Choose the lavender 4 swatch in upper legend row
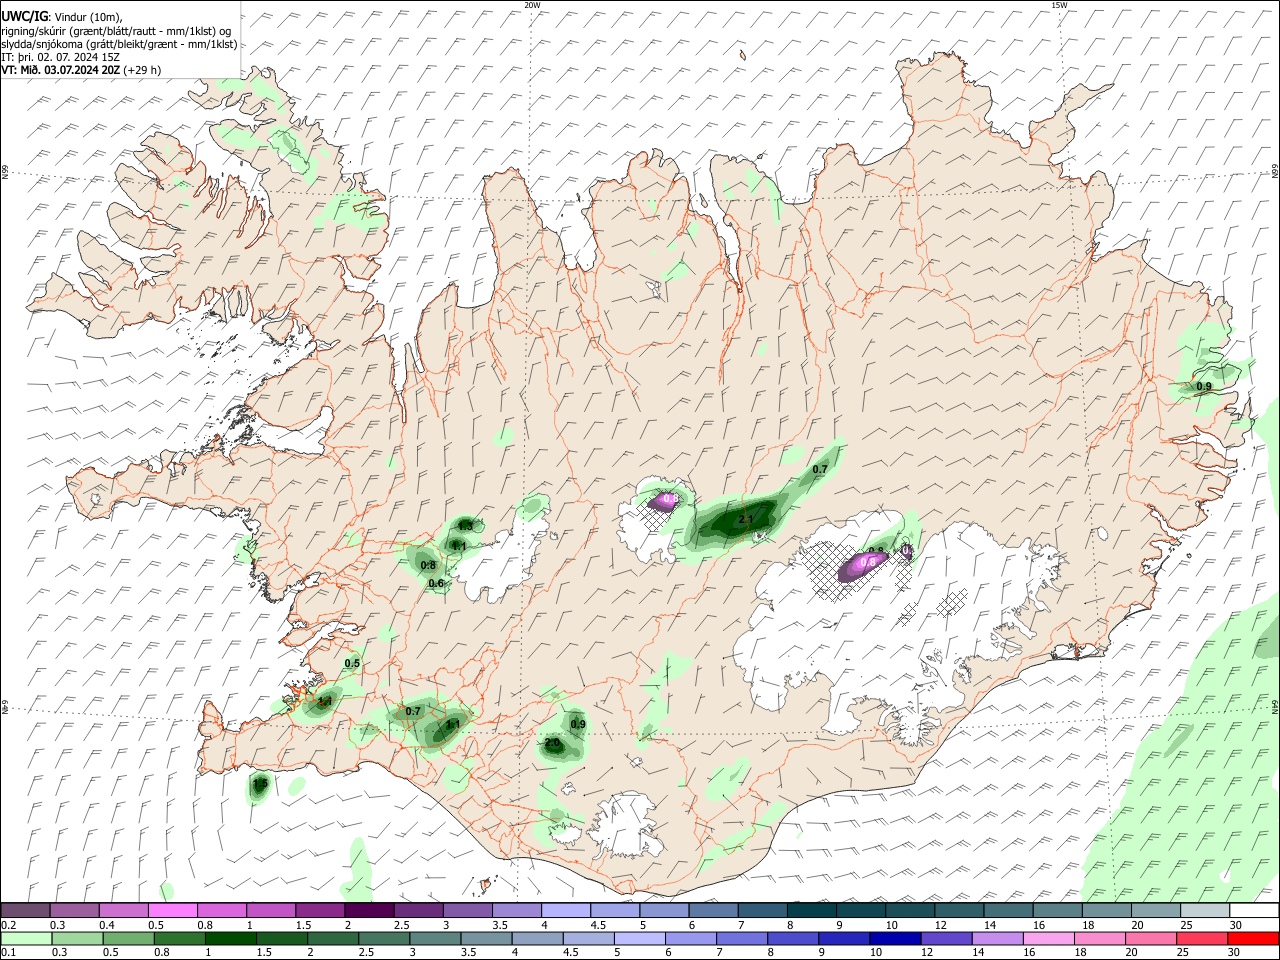Screen dimensions: 1280x960 pyautogui.click(x=566, y=911)
